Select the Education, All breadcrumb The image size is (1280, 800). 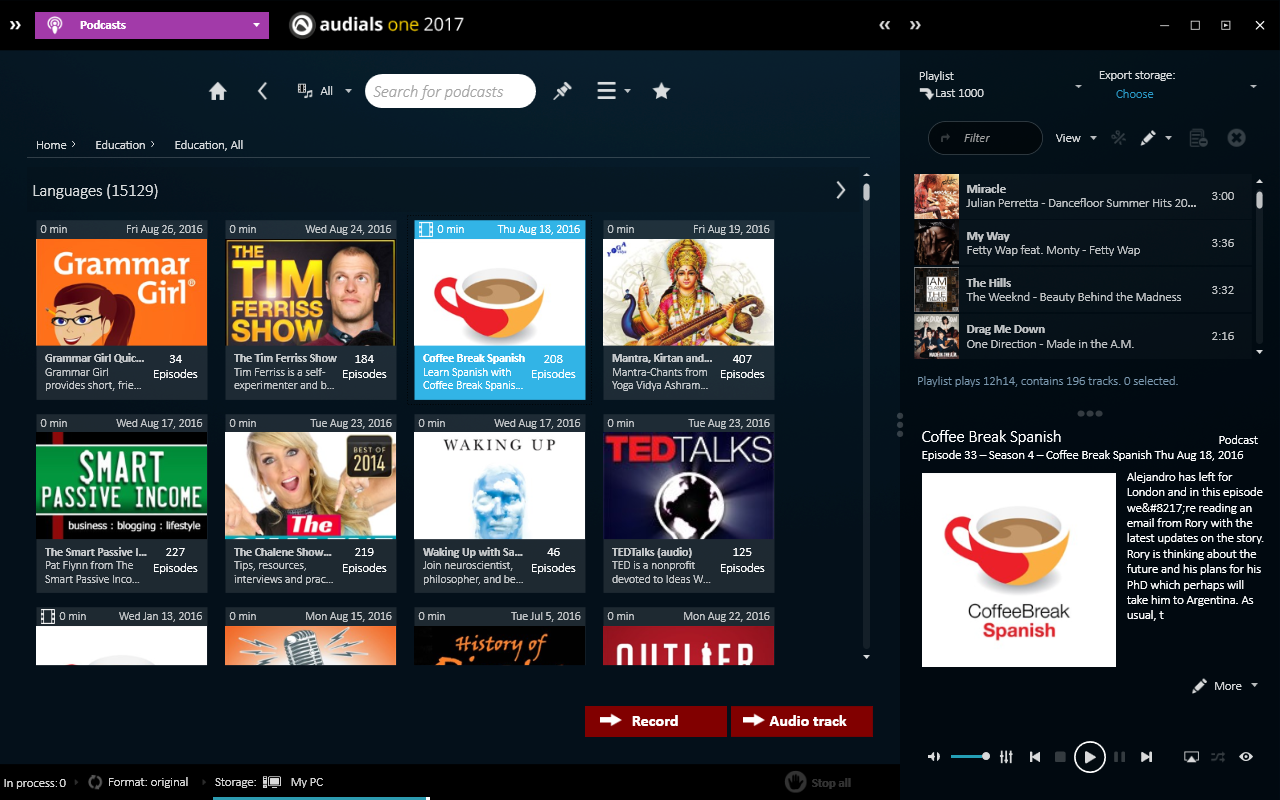coord(209,145)
